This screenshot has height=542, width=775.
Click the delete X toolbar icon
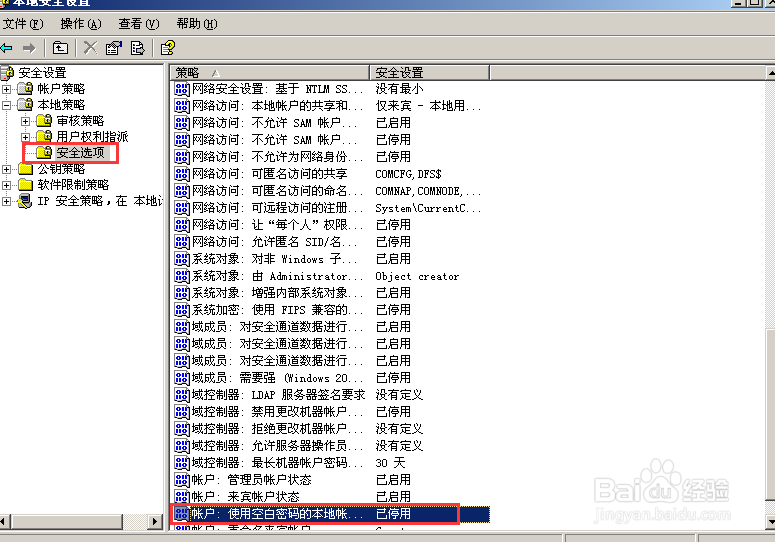90,48
